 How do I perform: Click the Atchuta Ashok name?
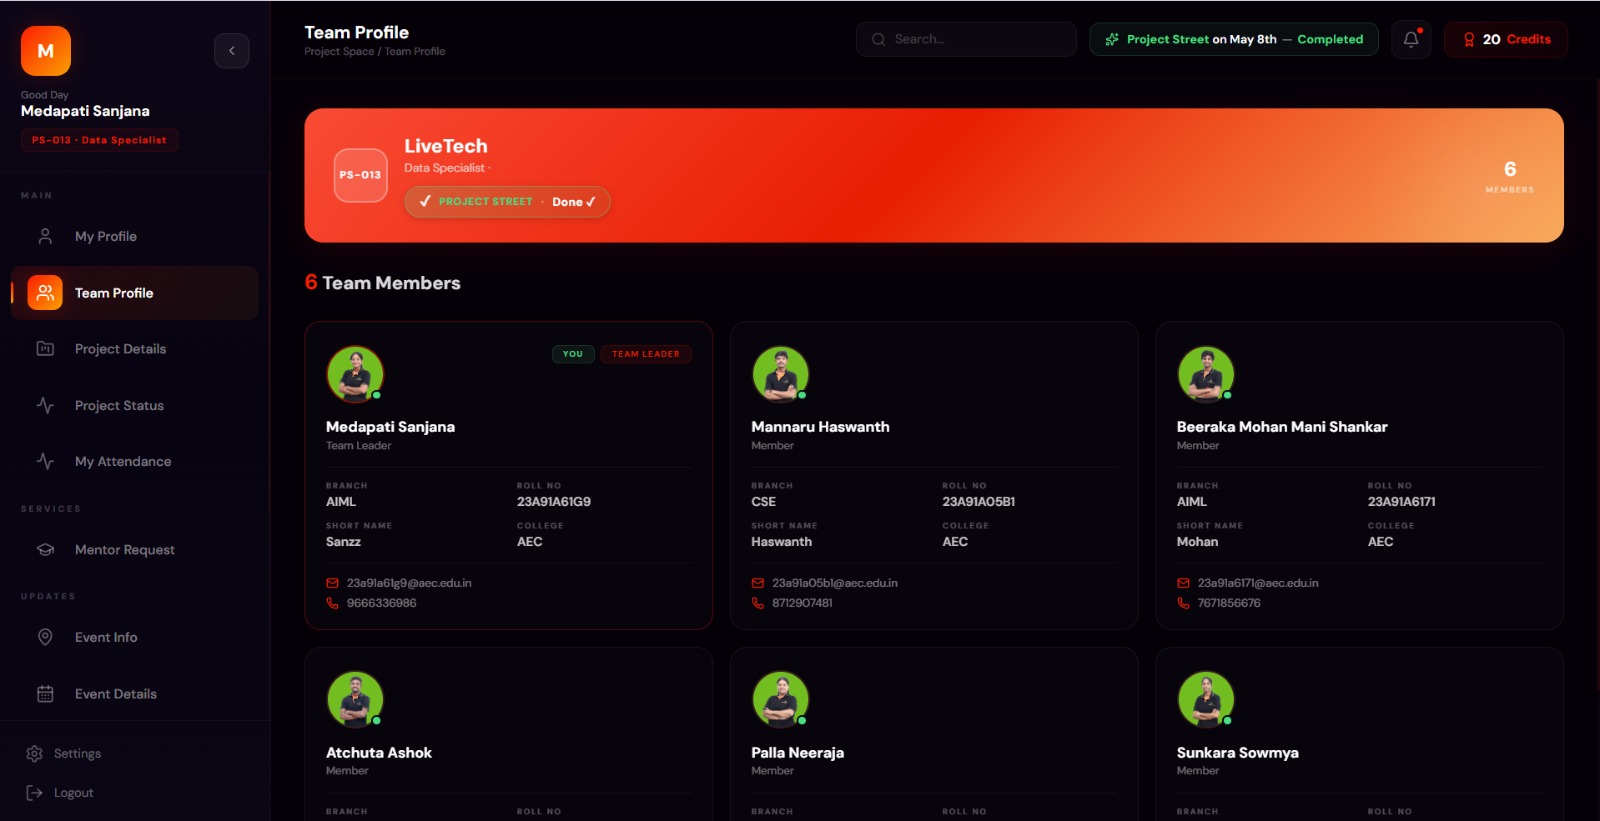coord(379,753)
